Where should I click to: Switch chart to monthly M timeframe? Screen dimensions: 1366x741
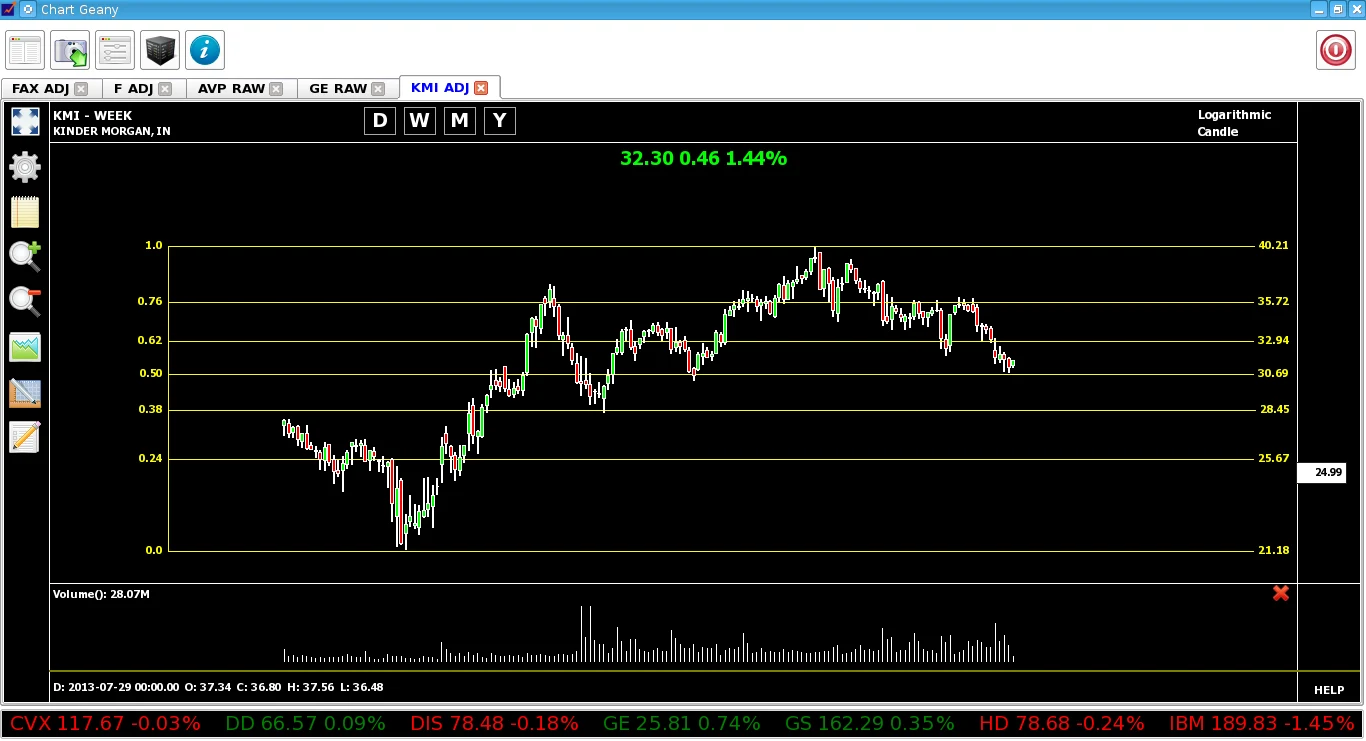coord(460,121)
